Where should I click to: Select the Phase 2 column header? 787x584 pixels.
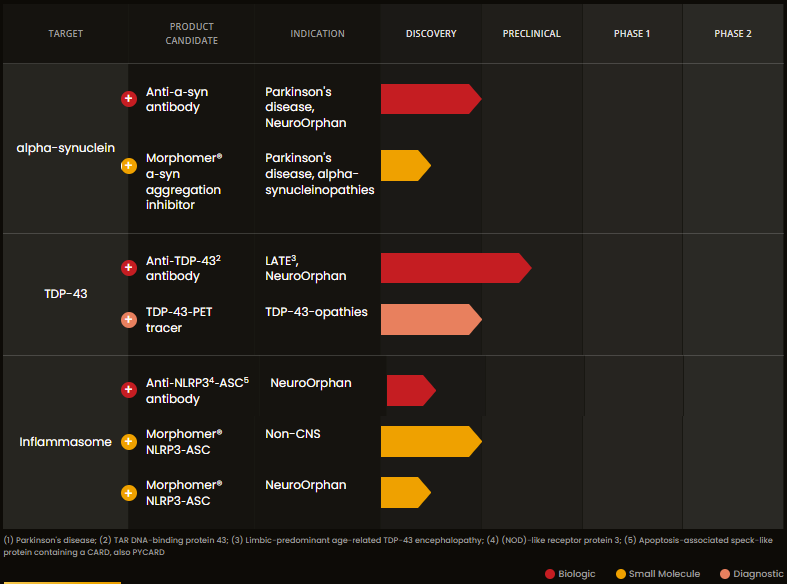pos(733,34)
